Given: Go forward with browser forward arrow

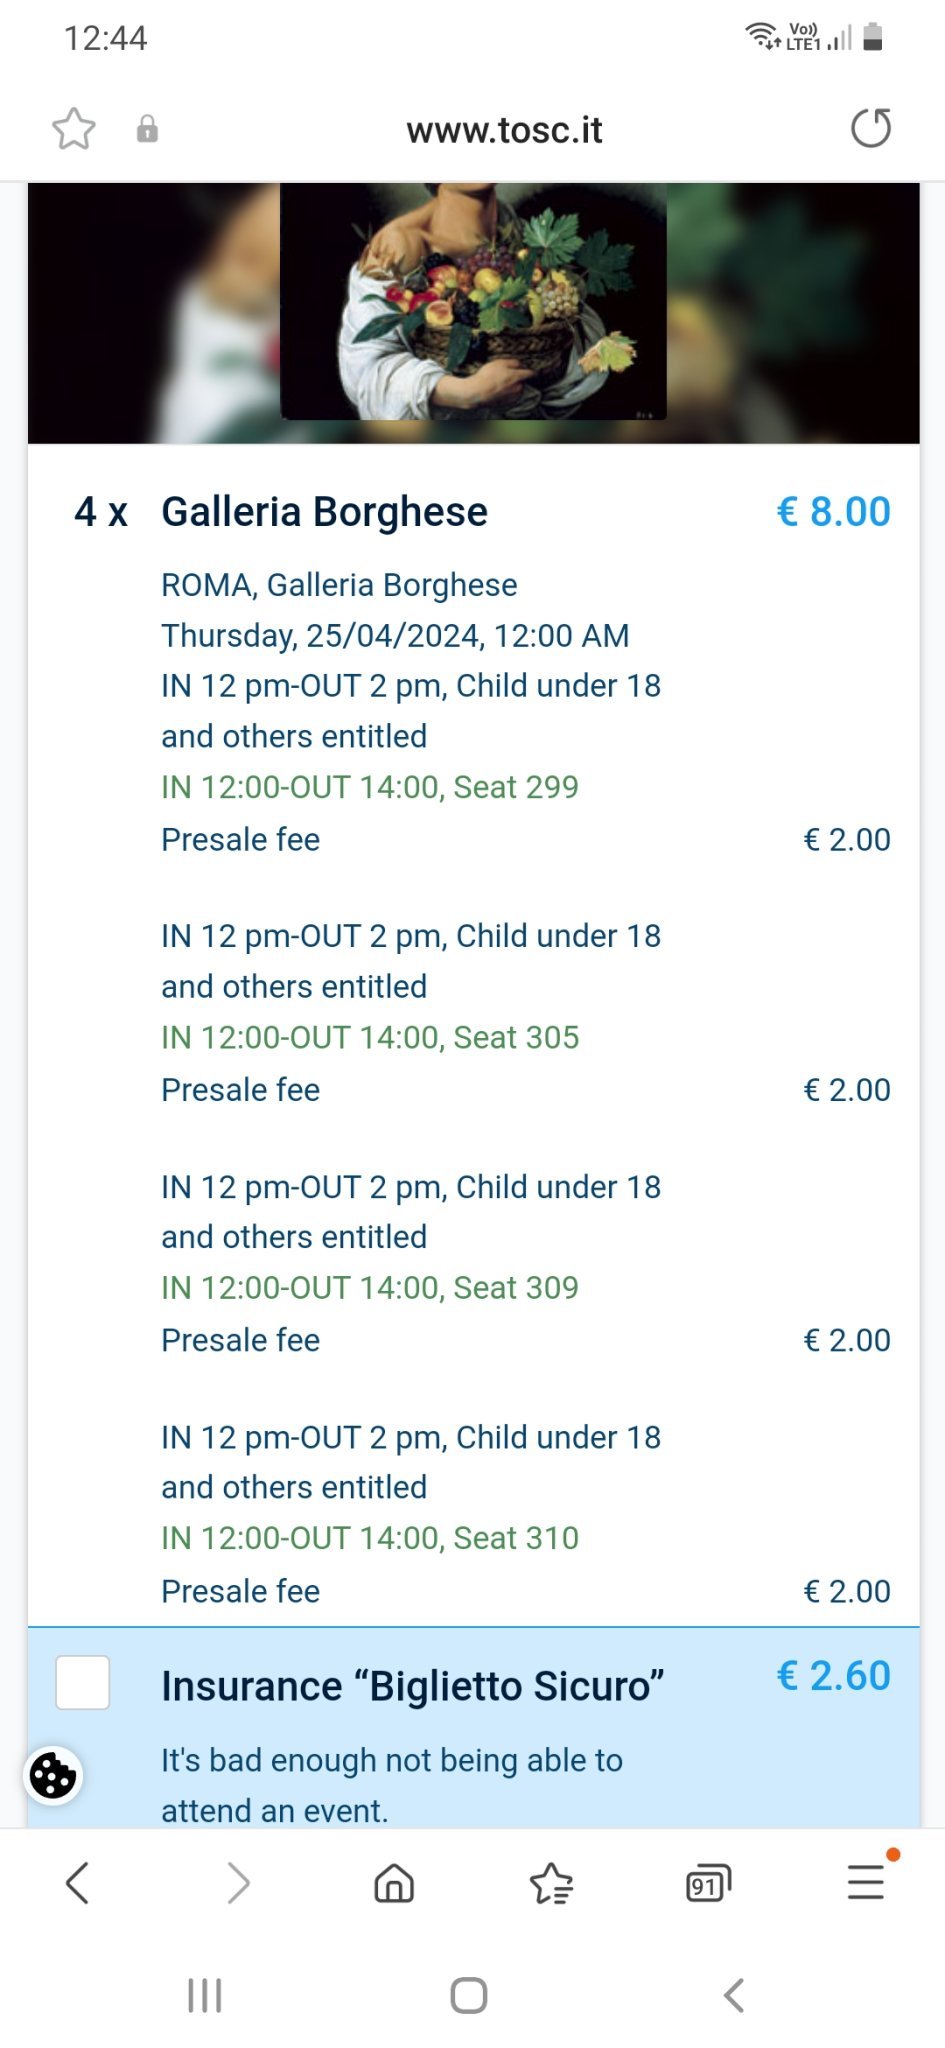Looking at the screenshot, I should pyautogui.click(x=237, y=1883).
